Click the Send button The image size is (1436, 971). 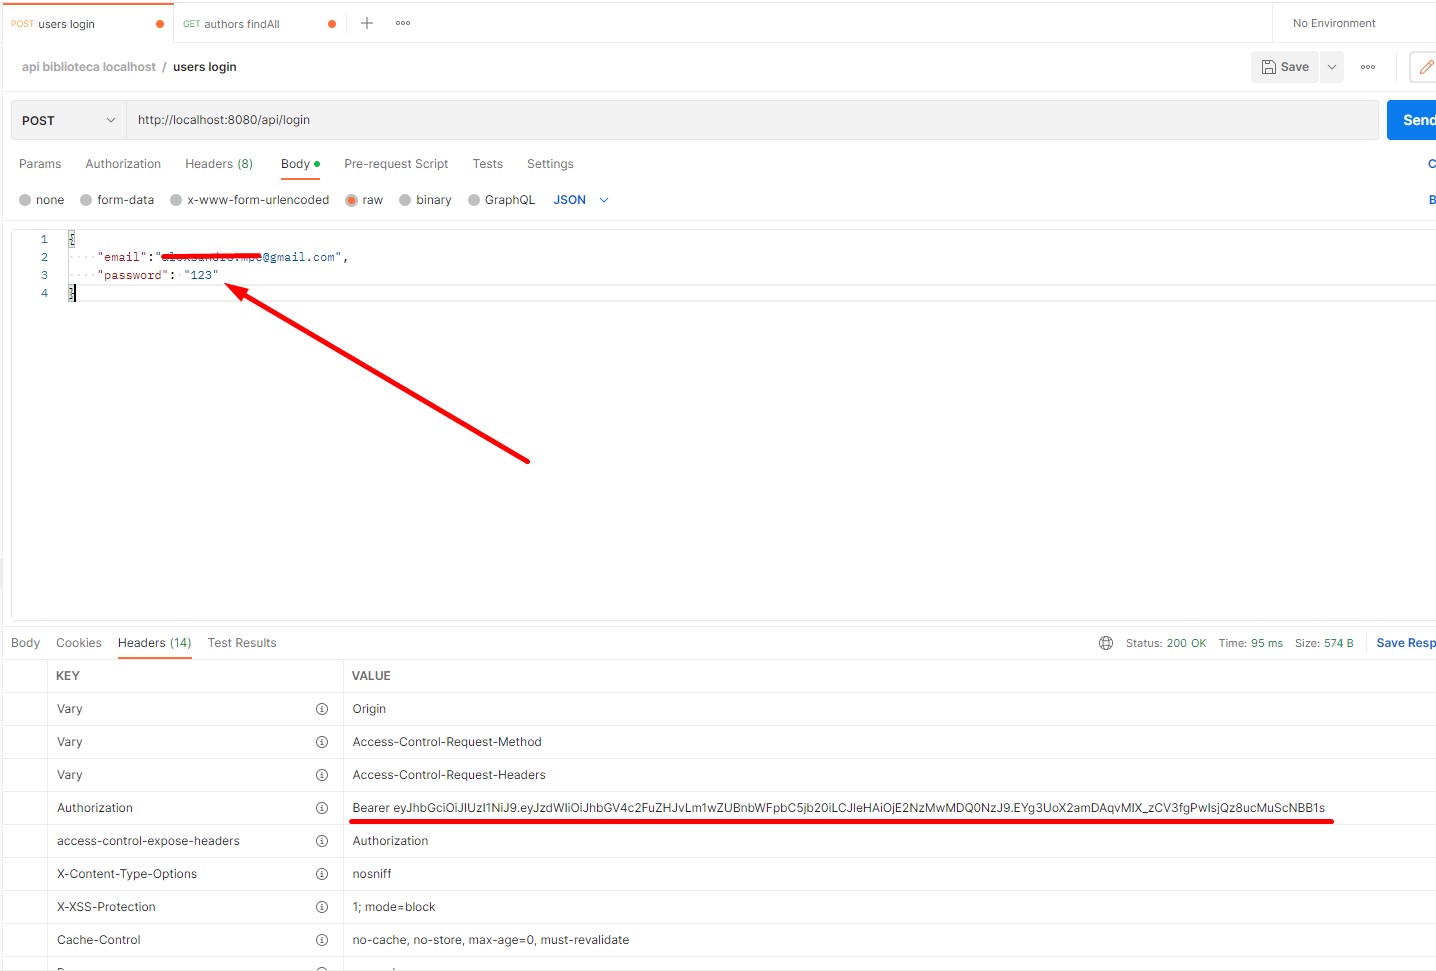[x=1412, y=120]
